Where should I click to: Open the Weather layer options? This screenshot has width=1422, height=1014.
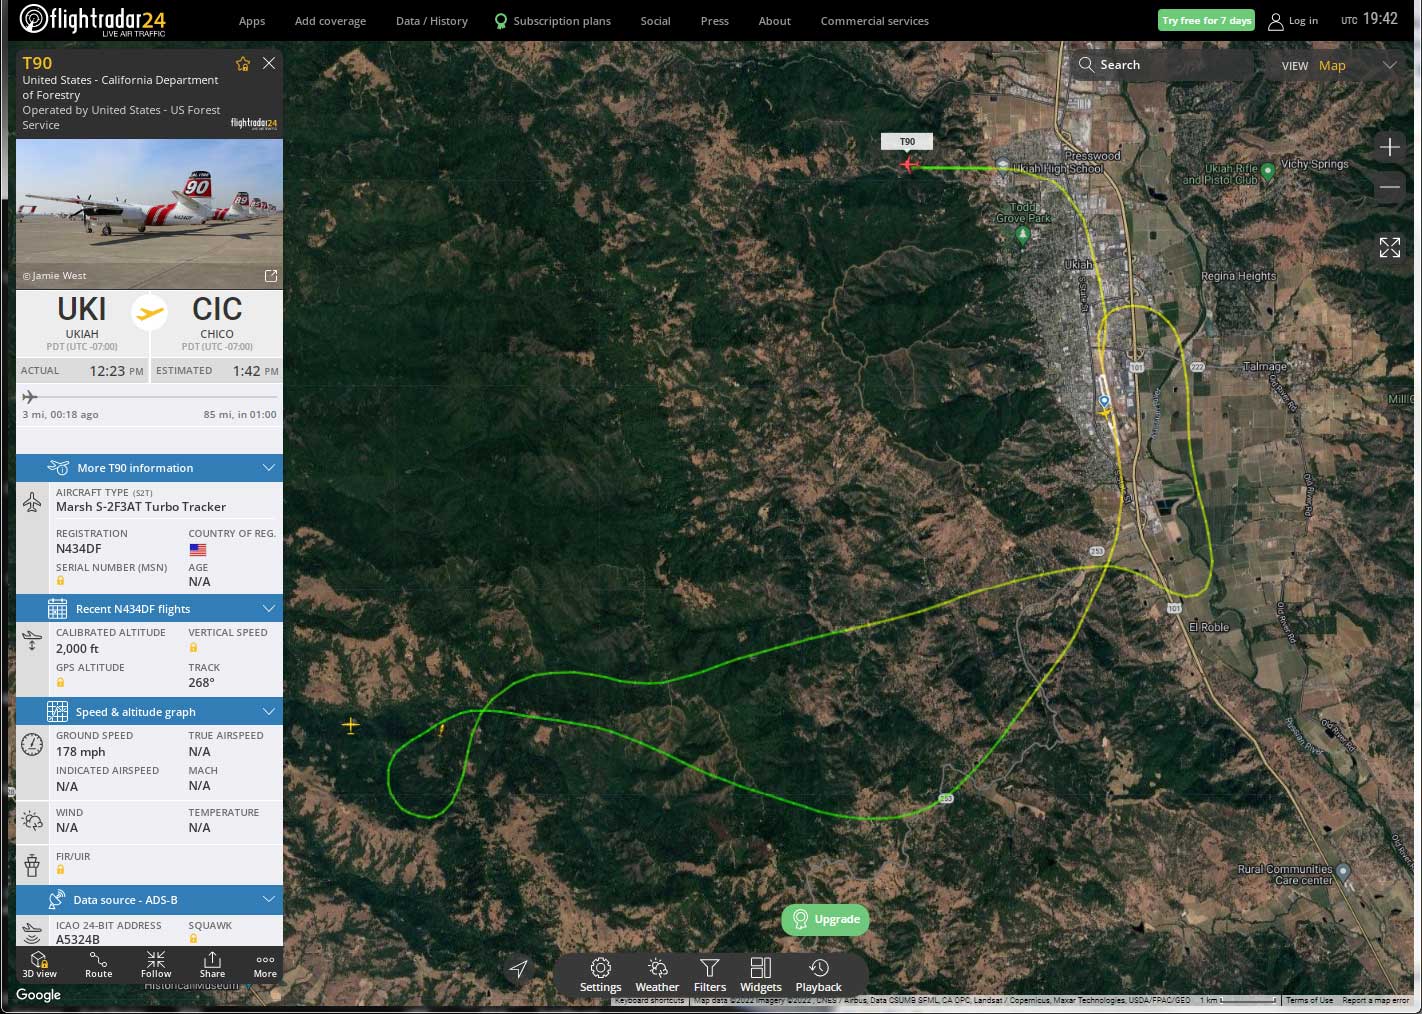pos(657,975)
